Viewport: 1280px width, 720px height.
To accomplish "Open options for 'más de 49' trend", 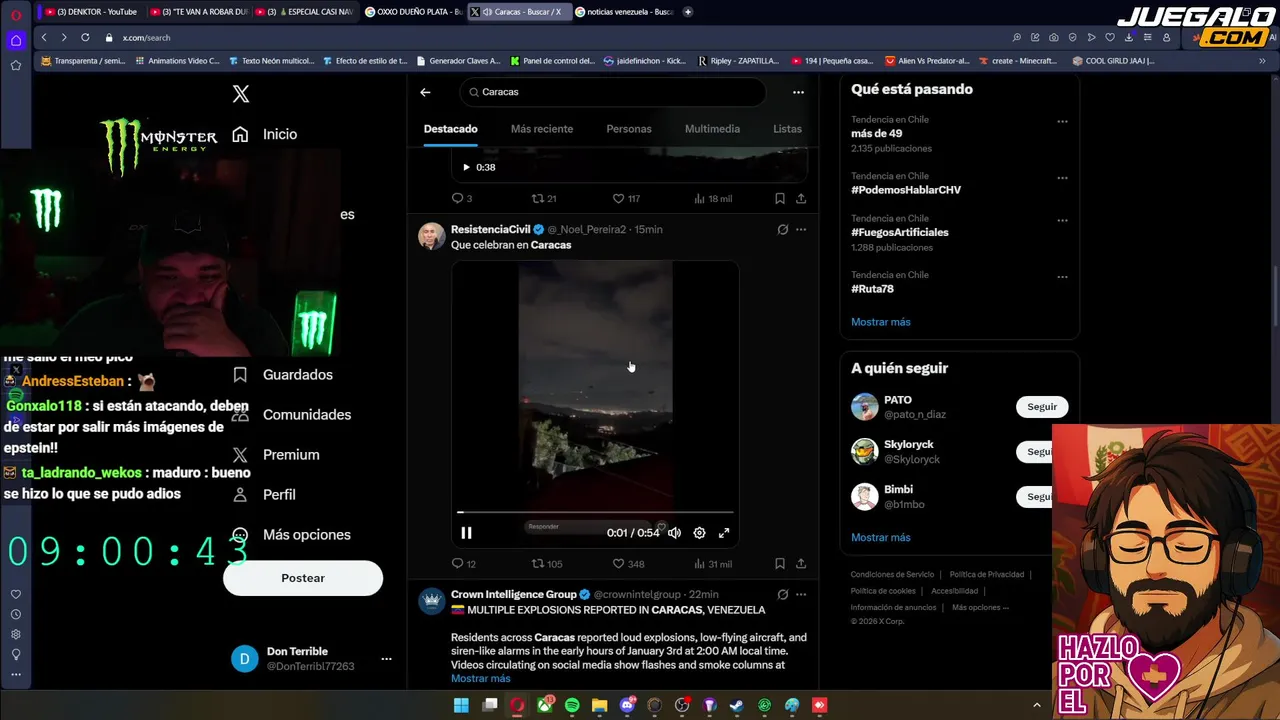I will pos(1062,122).
